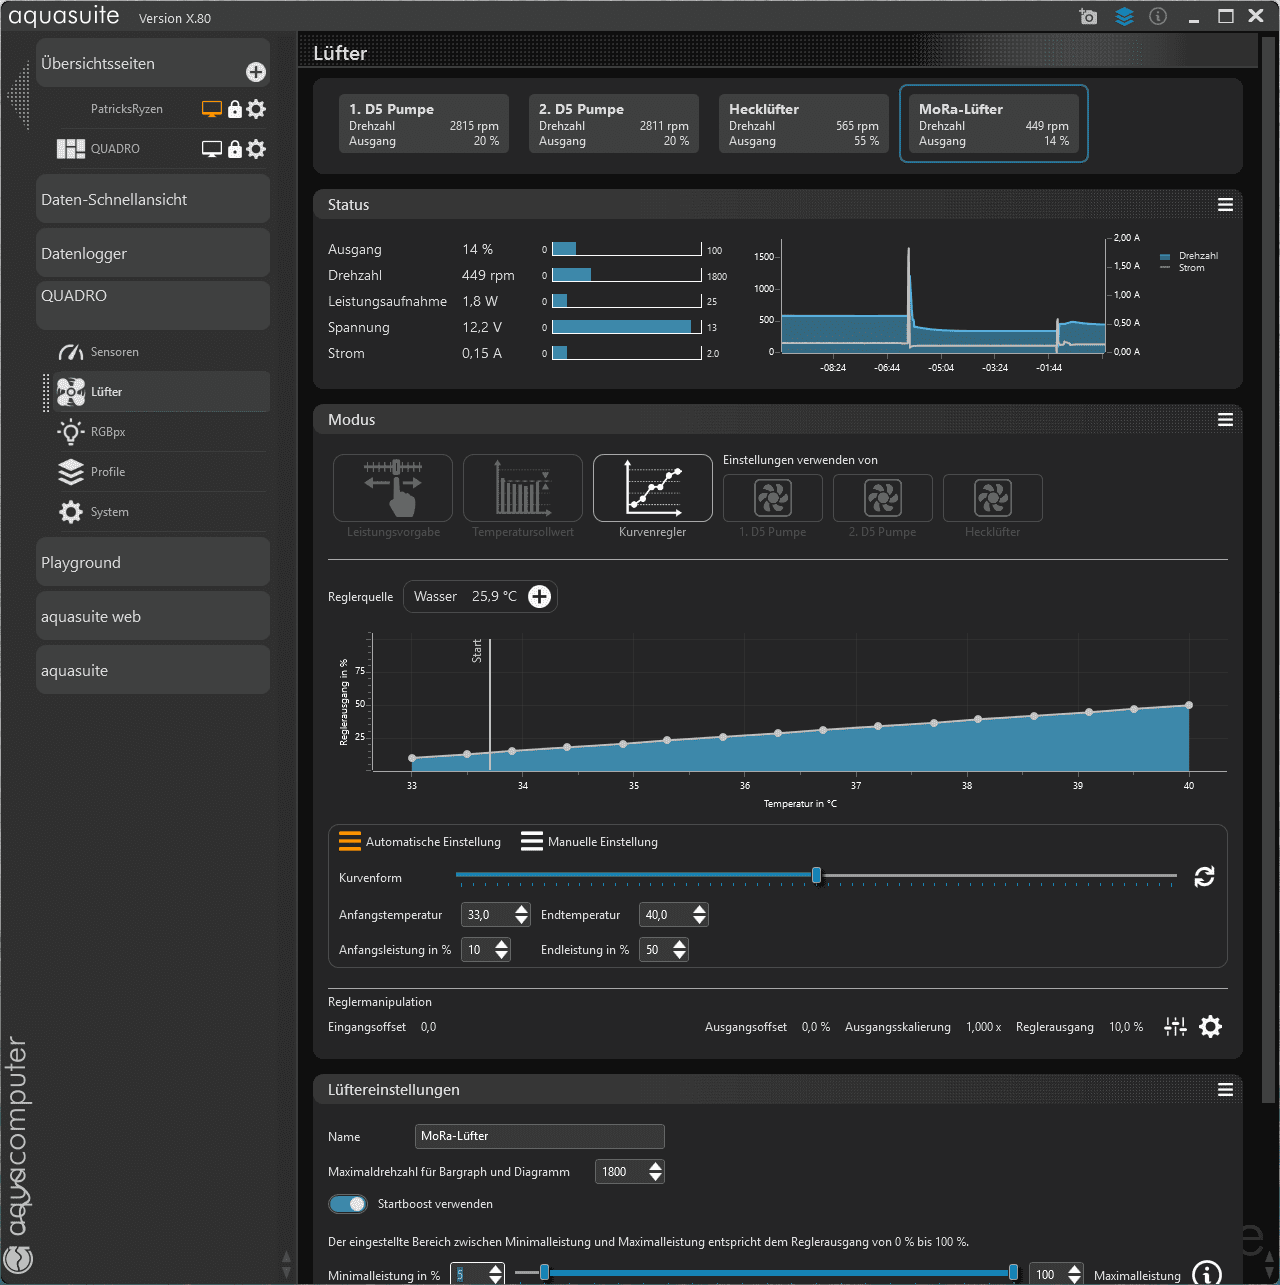This screenshot has height=1285, width=1280.
Task: Select the 2. D5 Pumpe fan tab
Action: click(x=614, y=124)
